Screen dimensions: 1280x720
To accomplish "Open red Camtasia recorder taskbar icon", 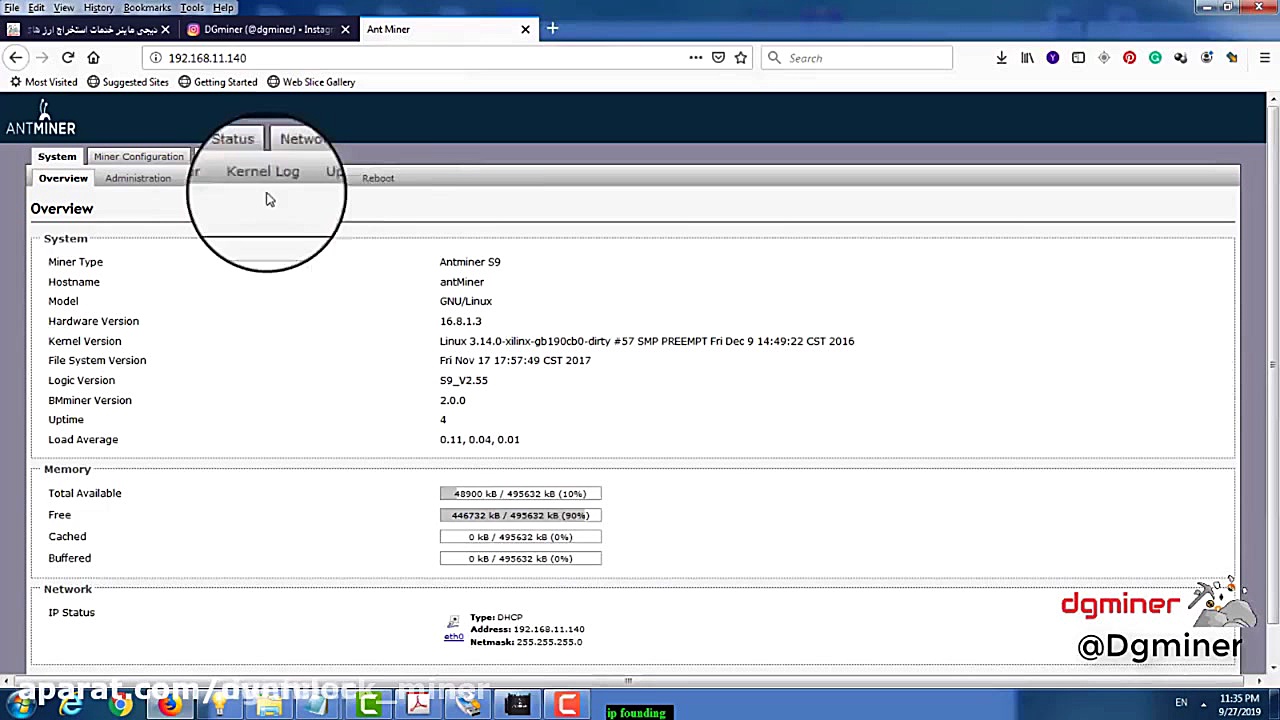I will tap(567, 705).
